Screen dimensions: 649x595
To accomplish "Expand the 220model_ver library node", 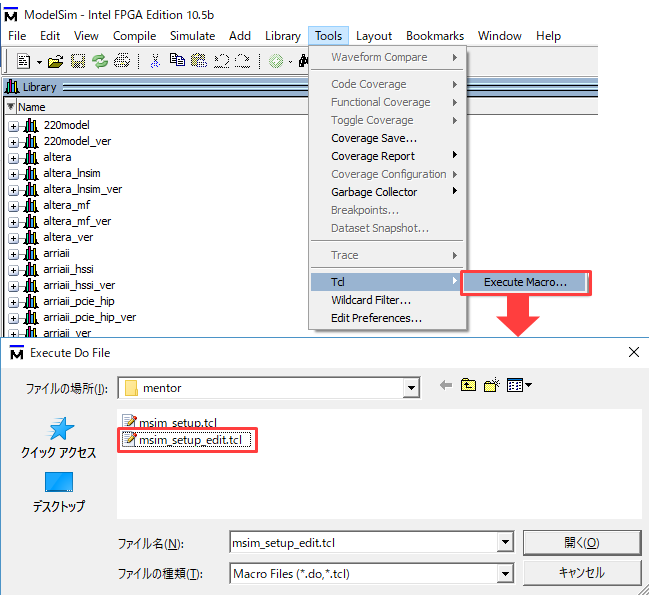I will tap(13, 142).
